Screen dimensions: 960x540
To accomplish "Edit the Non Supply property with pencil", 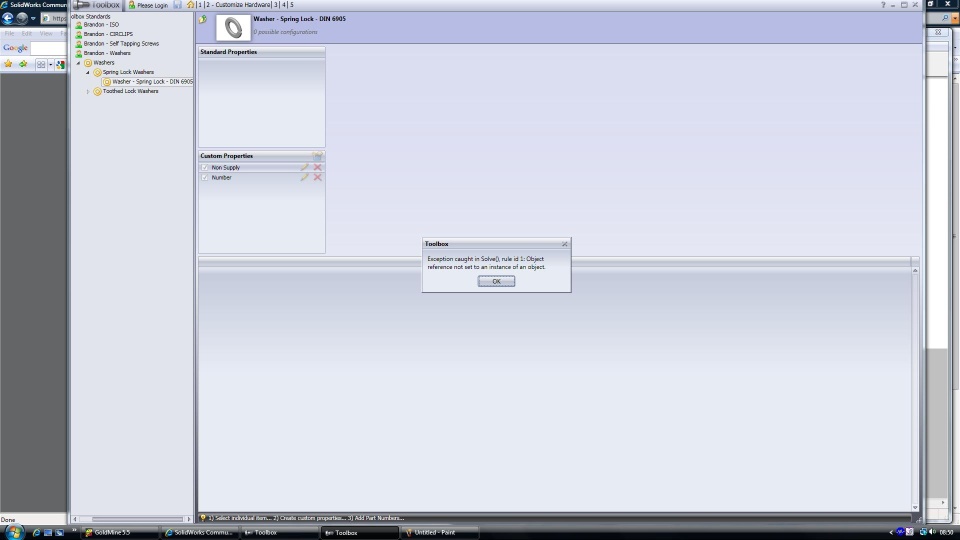I will [x=304, y=167].
